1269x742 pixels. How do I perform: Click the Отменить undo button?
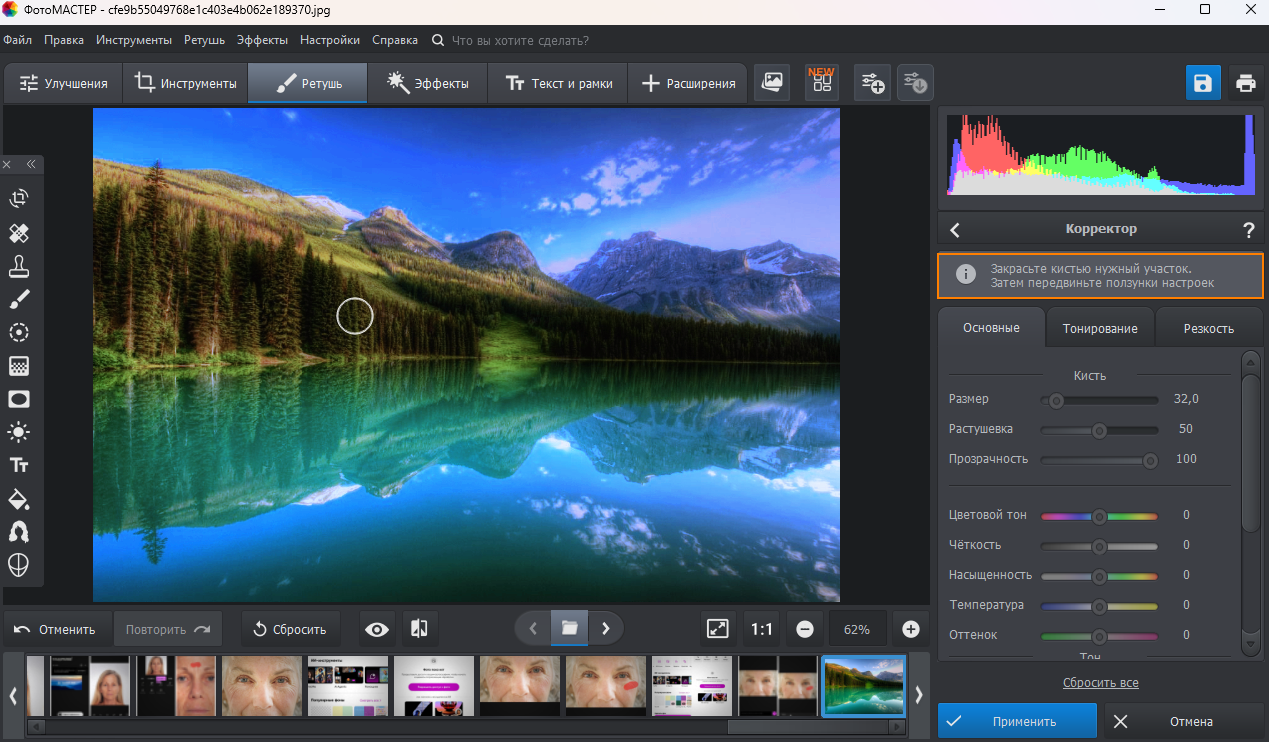57,629
